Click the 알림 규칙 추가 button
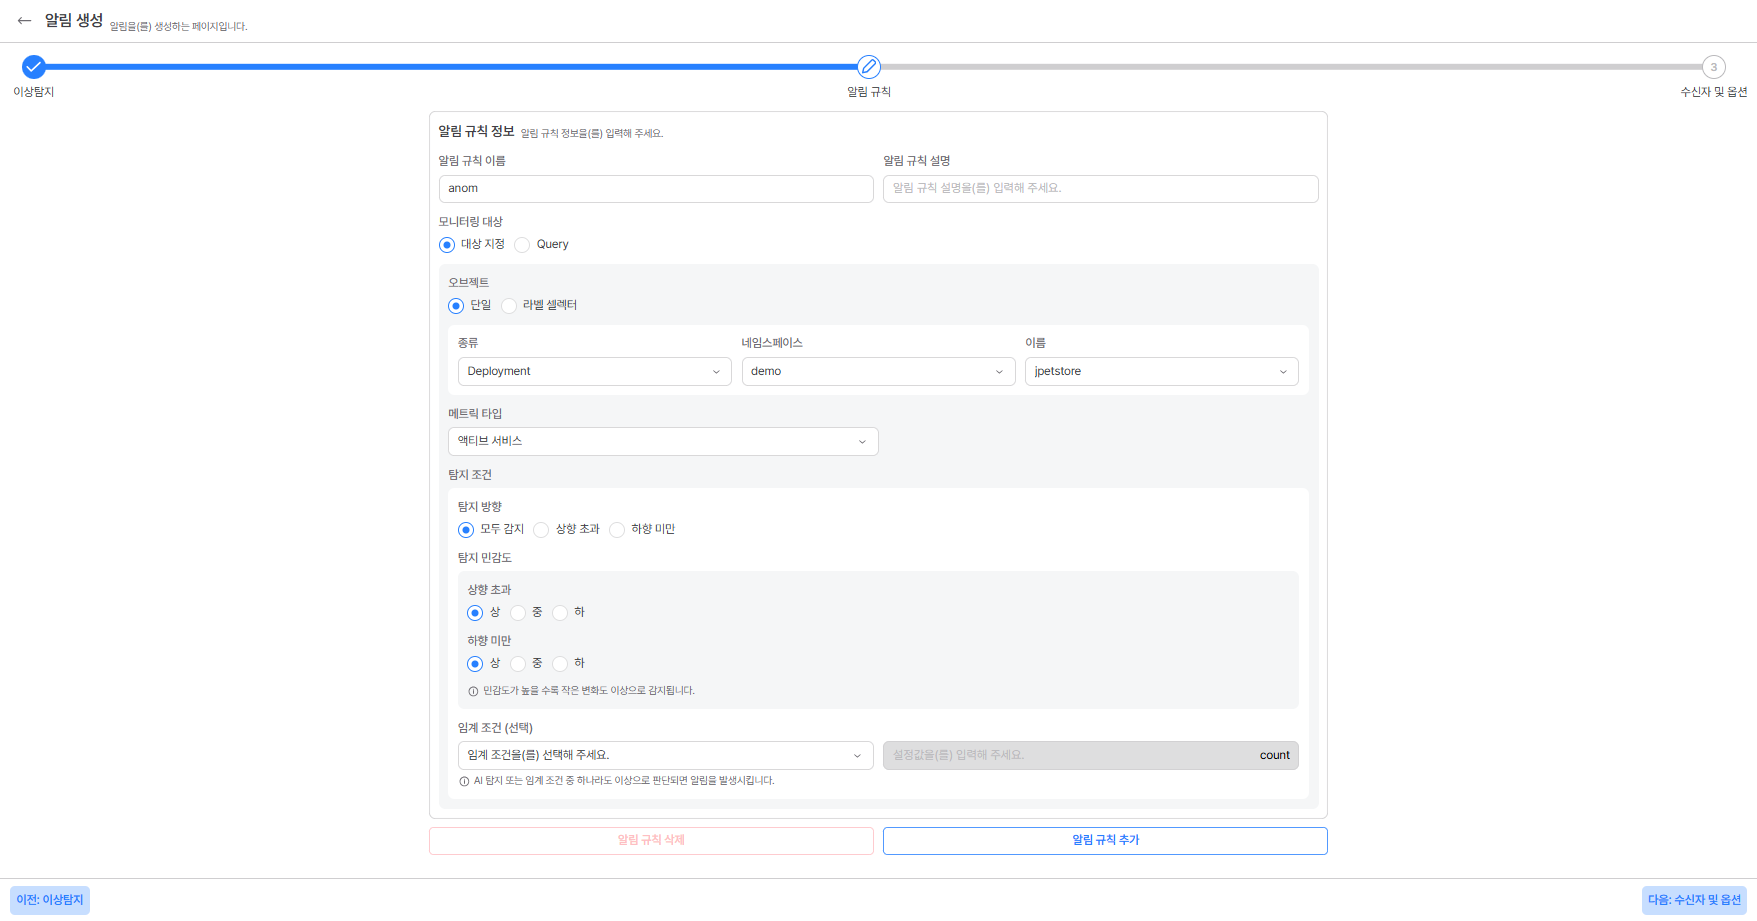Image resolution: width=1757 pixels, height=921 pixels. (x=1105, y=841)
